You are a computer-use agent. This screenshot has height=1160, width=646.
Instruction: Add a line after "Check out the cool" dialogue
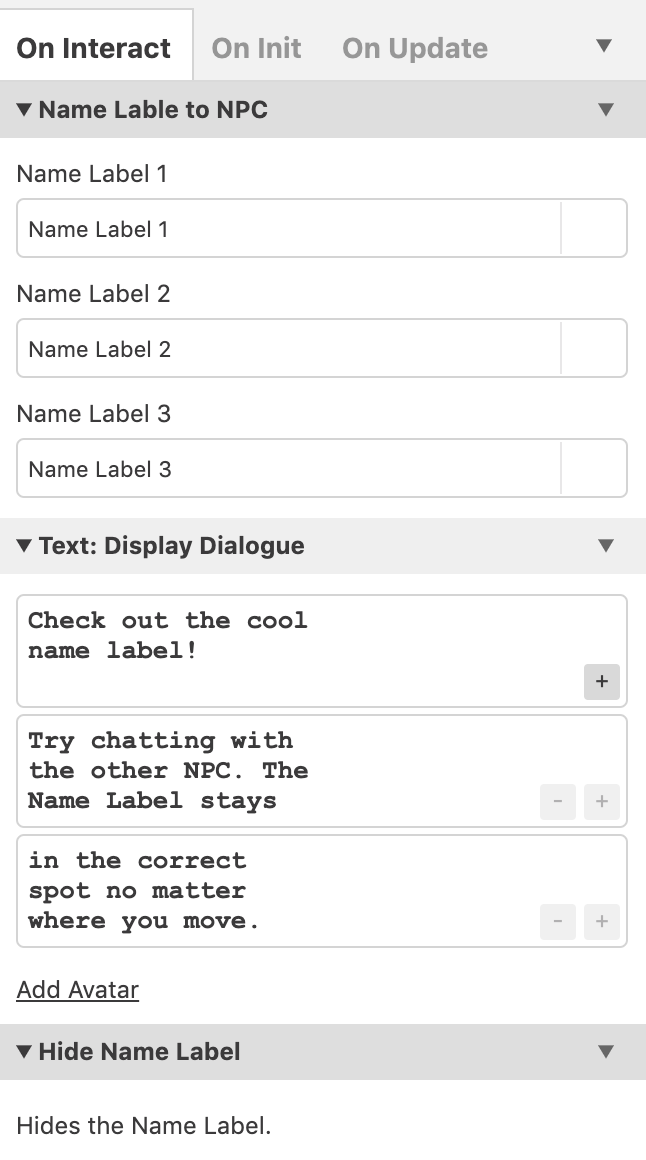(x=602, y=681)
